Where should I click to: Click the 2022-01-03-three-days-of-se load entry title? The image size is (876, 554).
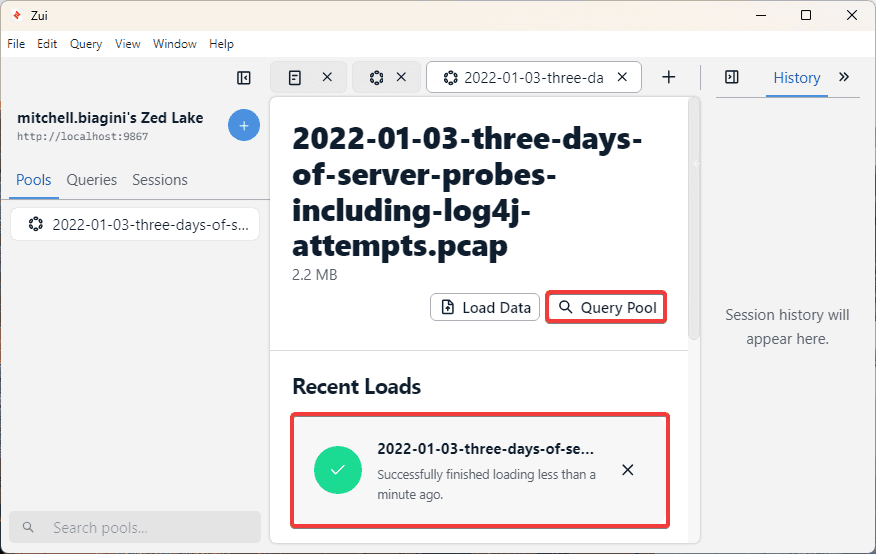(485, 448)
